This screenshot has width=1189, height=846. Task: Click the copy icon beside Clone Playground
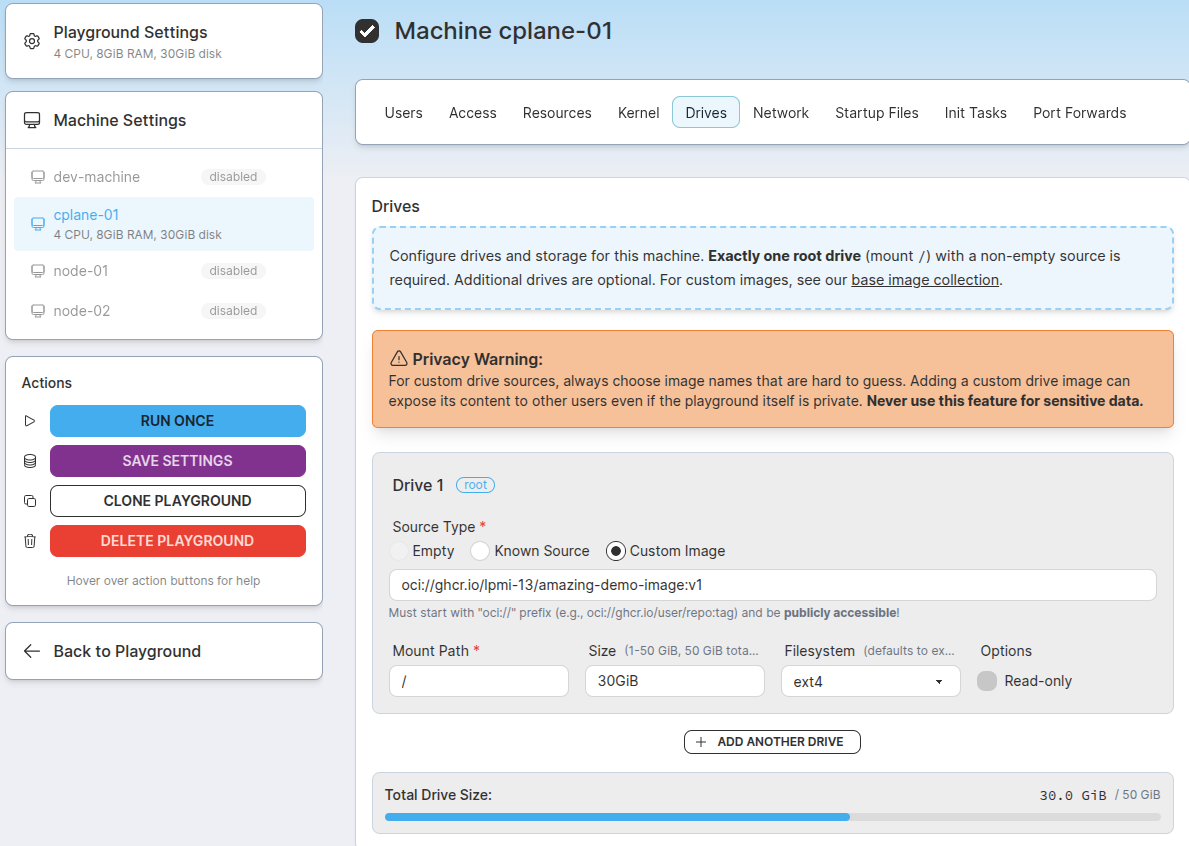click(29, 500)
